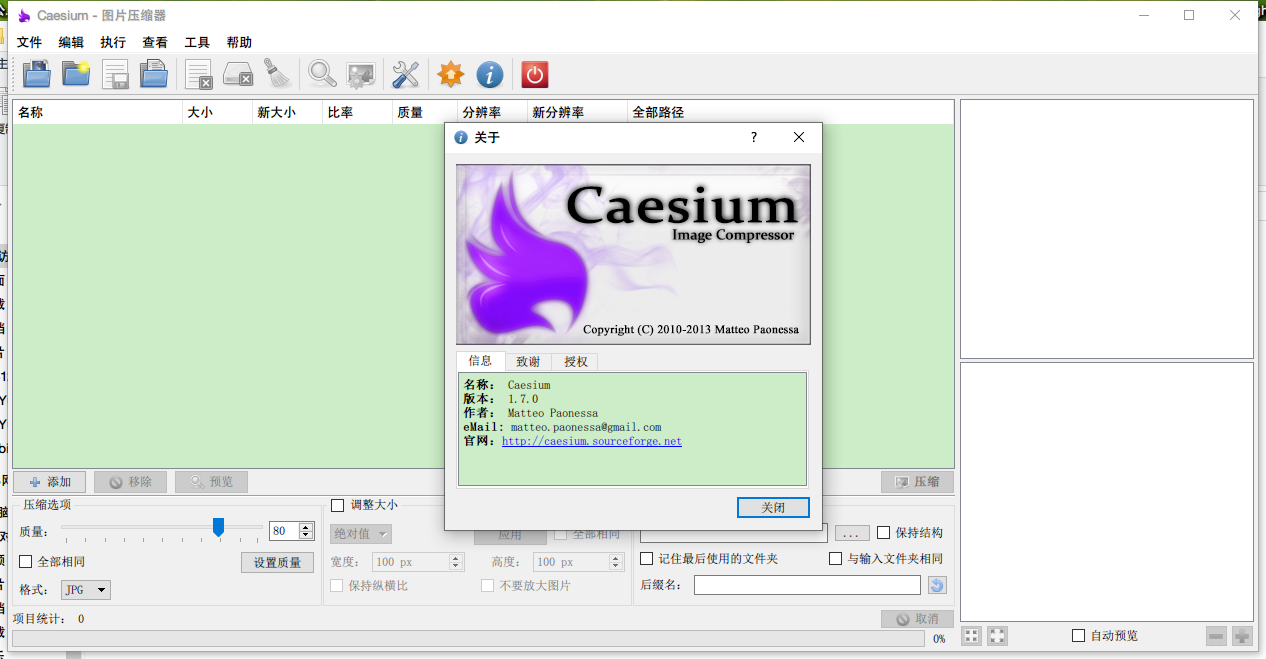Click the quality value up arrow stepper
The width and height of the screenshot is (1266, 659).
(x=304, y=524)
